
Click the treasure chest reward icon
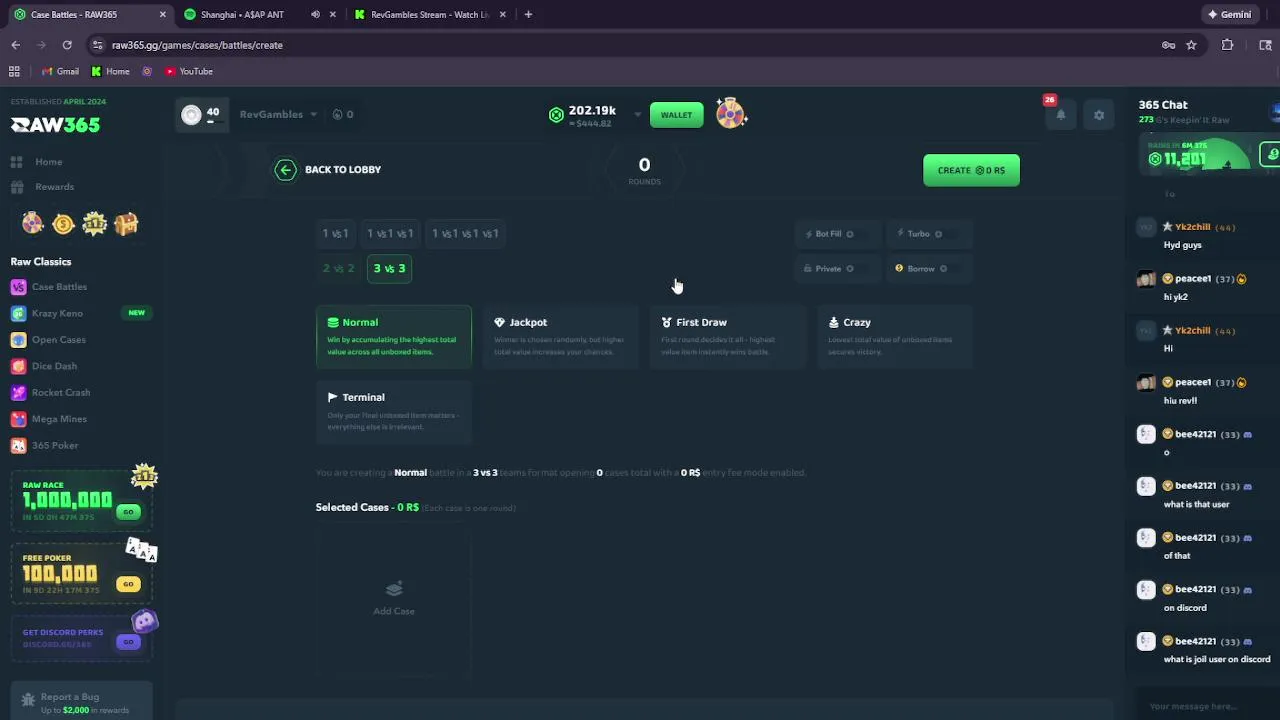(125, 224)
